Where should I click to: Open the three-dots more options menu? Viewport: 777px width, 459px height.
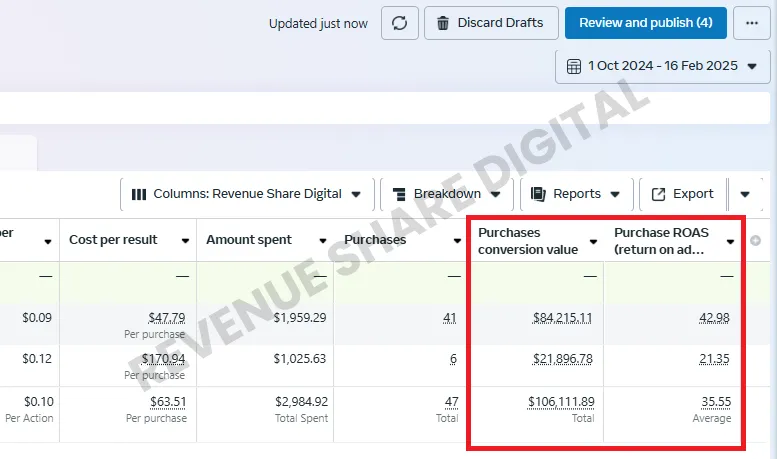pyautogui.click(x=752, y=23)
